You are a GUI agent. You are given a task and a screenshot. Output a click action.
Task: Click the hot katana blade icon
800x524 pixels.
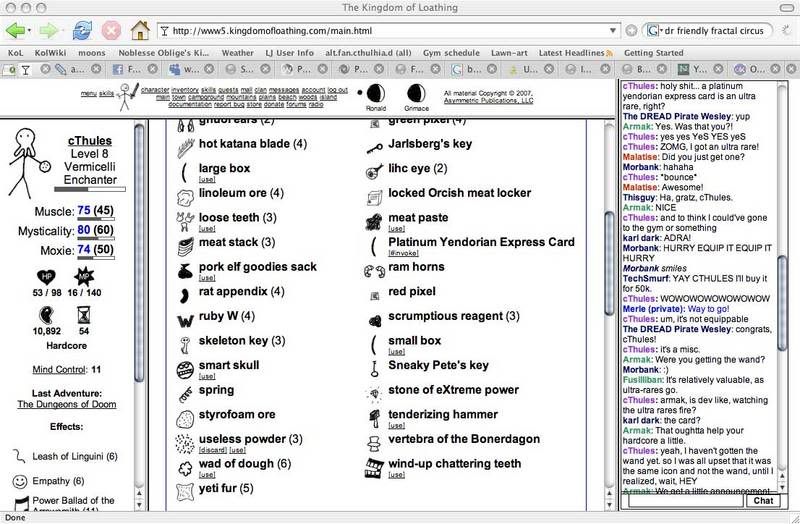(x=185, y=147)
